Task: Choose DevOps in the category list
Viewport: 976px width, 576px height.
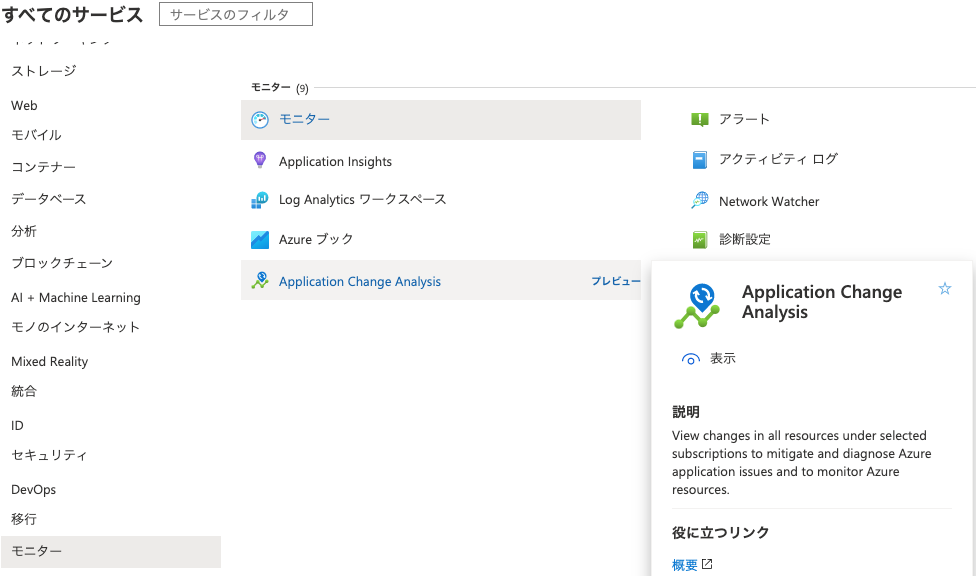Action: (x=34, y=489)
